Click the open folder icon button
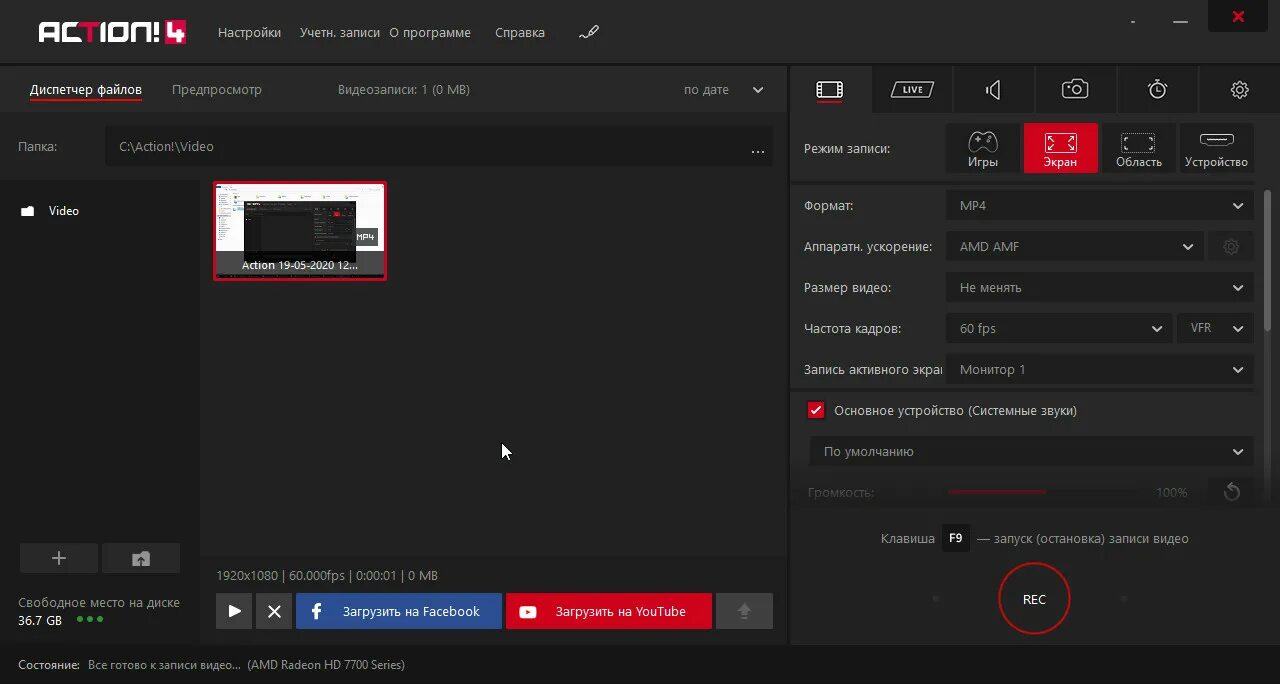This screenshot has width=1280, height=684. tap(141, 558)
